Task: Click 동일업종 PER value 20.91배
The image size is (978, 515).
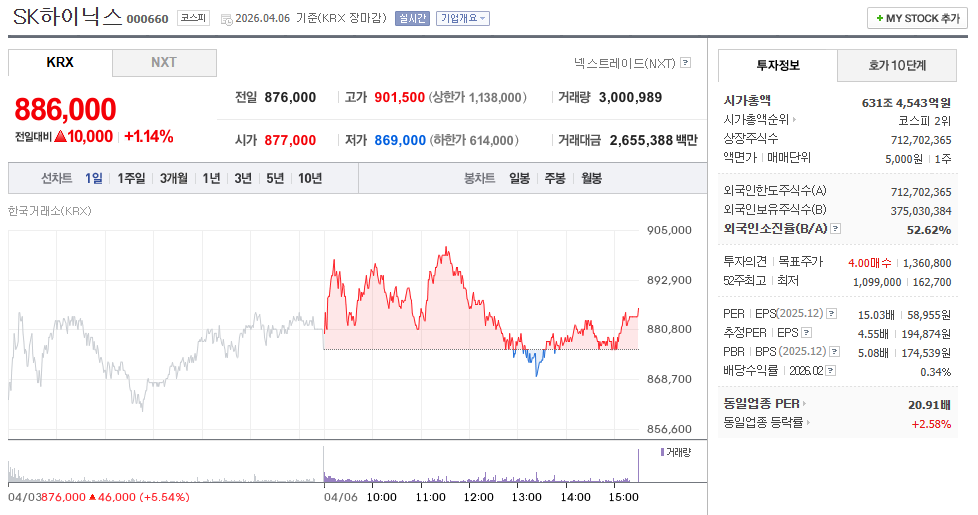Action: coord(929,405)
